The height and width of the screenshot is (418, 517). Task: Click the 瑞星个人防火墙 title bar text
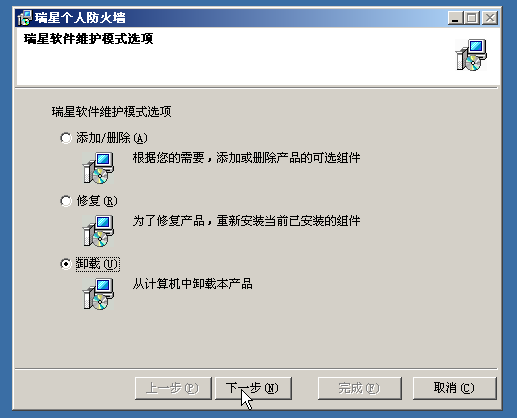click(80, 18)
